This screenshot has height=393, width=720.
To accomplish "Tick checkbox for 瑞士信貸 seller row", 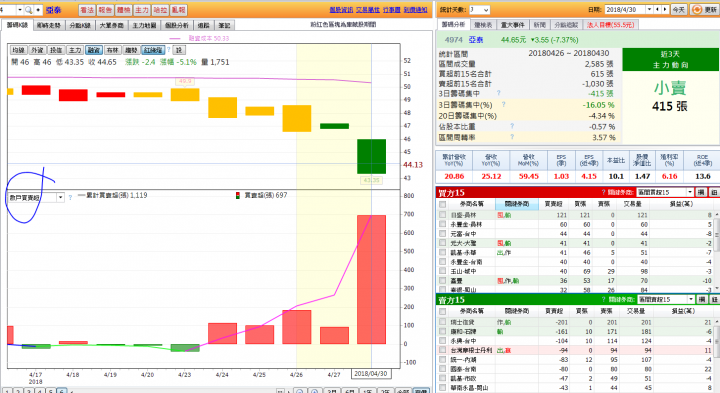I will 442,322.
